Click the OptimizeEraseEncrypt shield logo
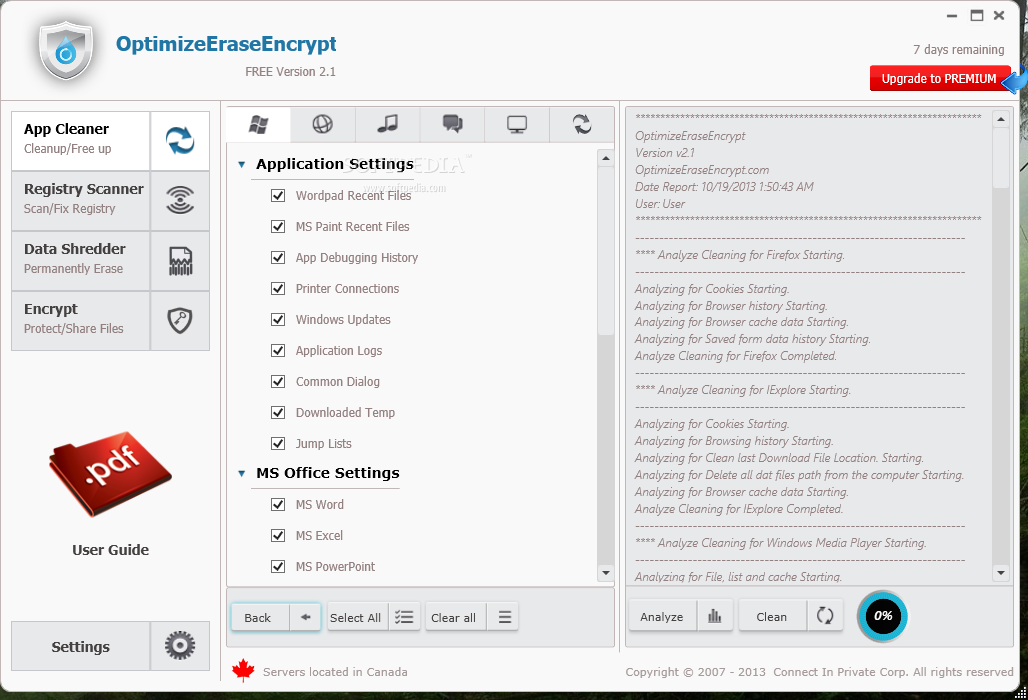The width and height of the screenshot is (1028, 700). (x=66, y=50)
